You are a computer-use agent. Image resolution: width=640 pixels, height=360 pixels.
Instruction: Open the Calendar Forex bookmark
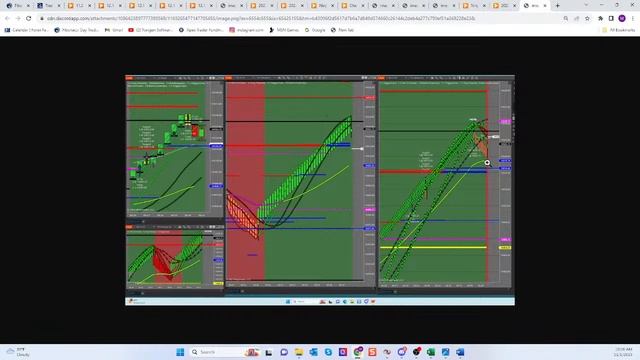click(x=26, y=30)
